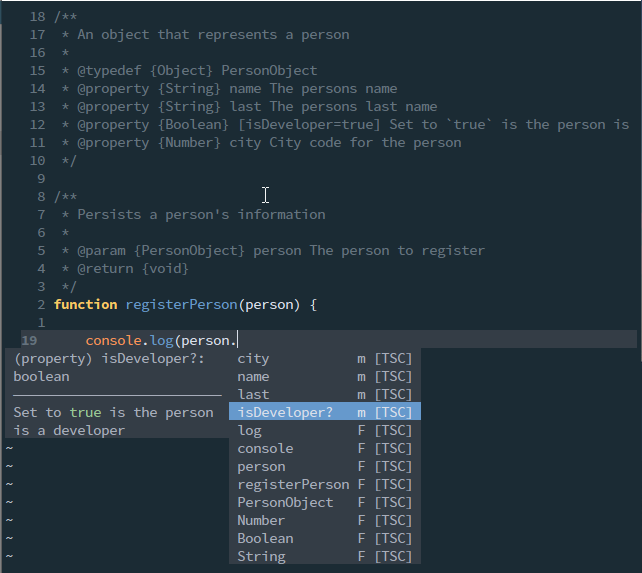This screenshot has height=573, width=642.
Task: Click the '[TSC]' tag beside 'city'
Action: 393,358
